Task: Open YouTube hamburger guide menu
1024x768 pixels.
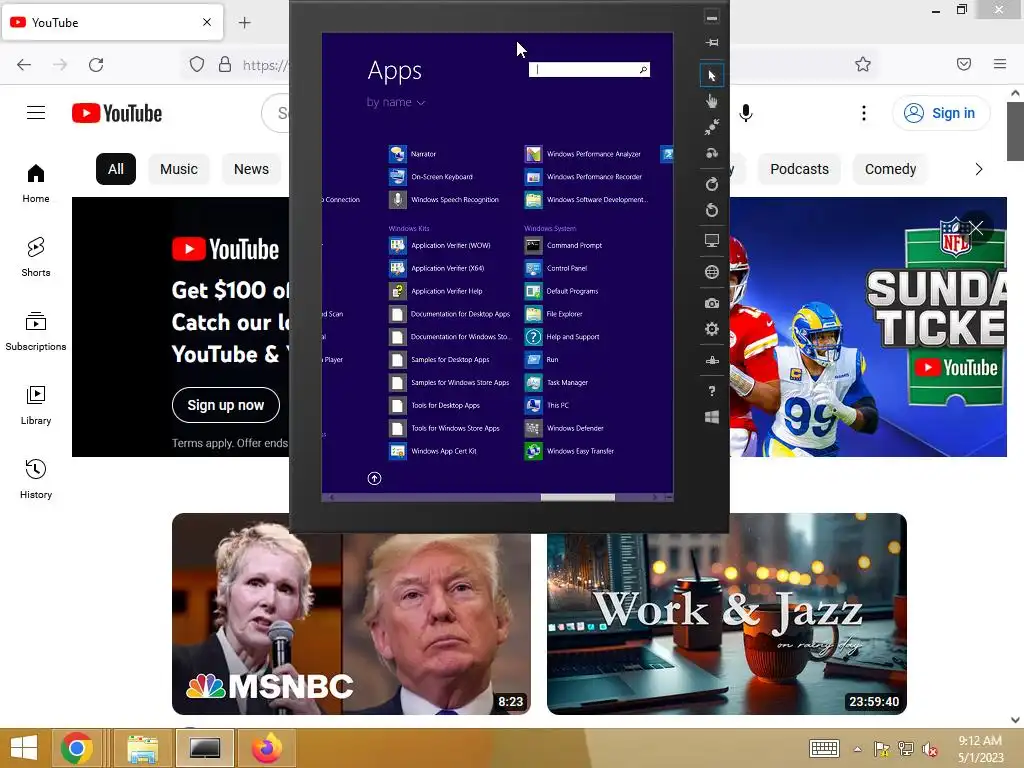Action: [x=36, y=113]
